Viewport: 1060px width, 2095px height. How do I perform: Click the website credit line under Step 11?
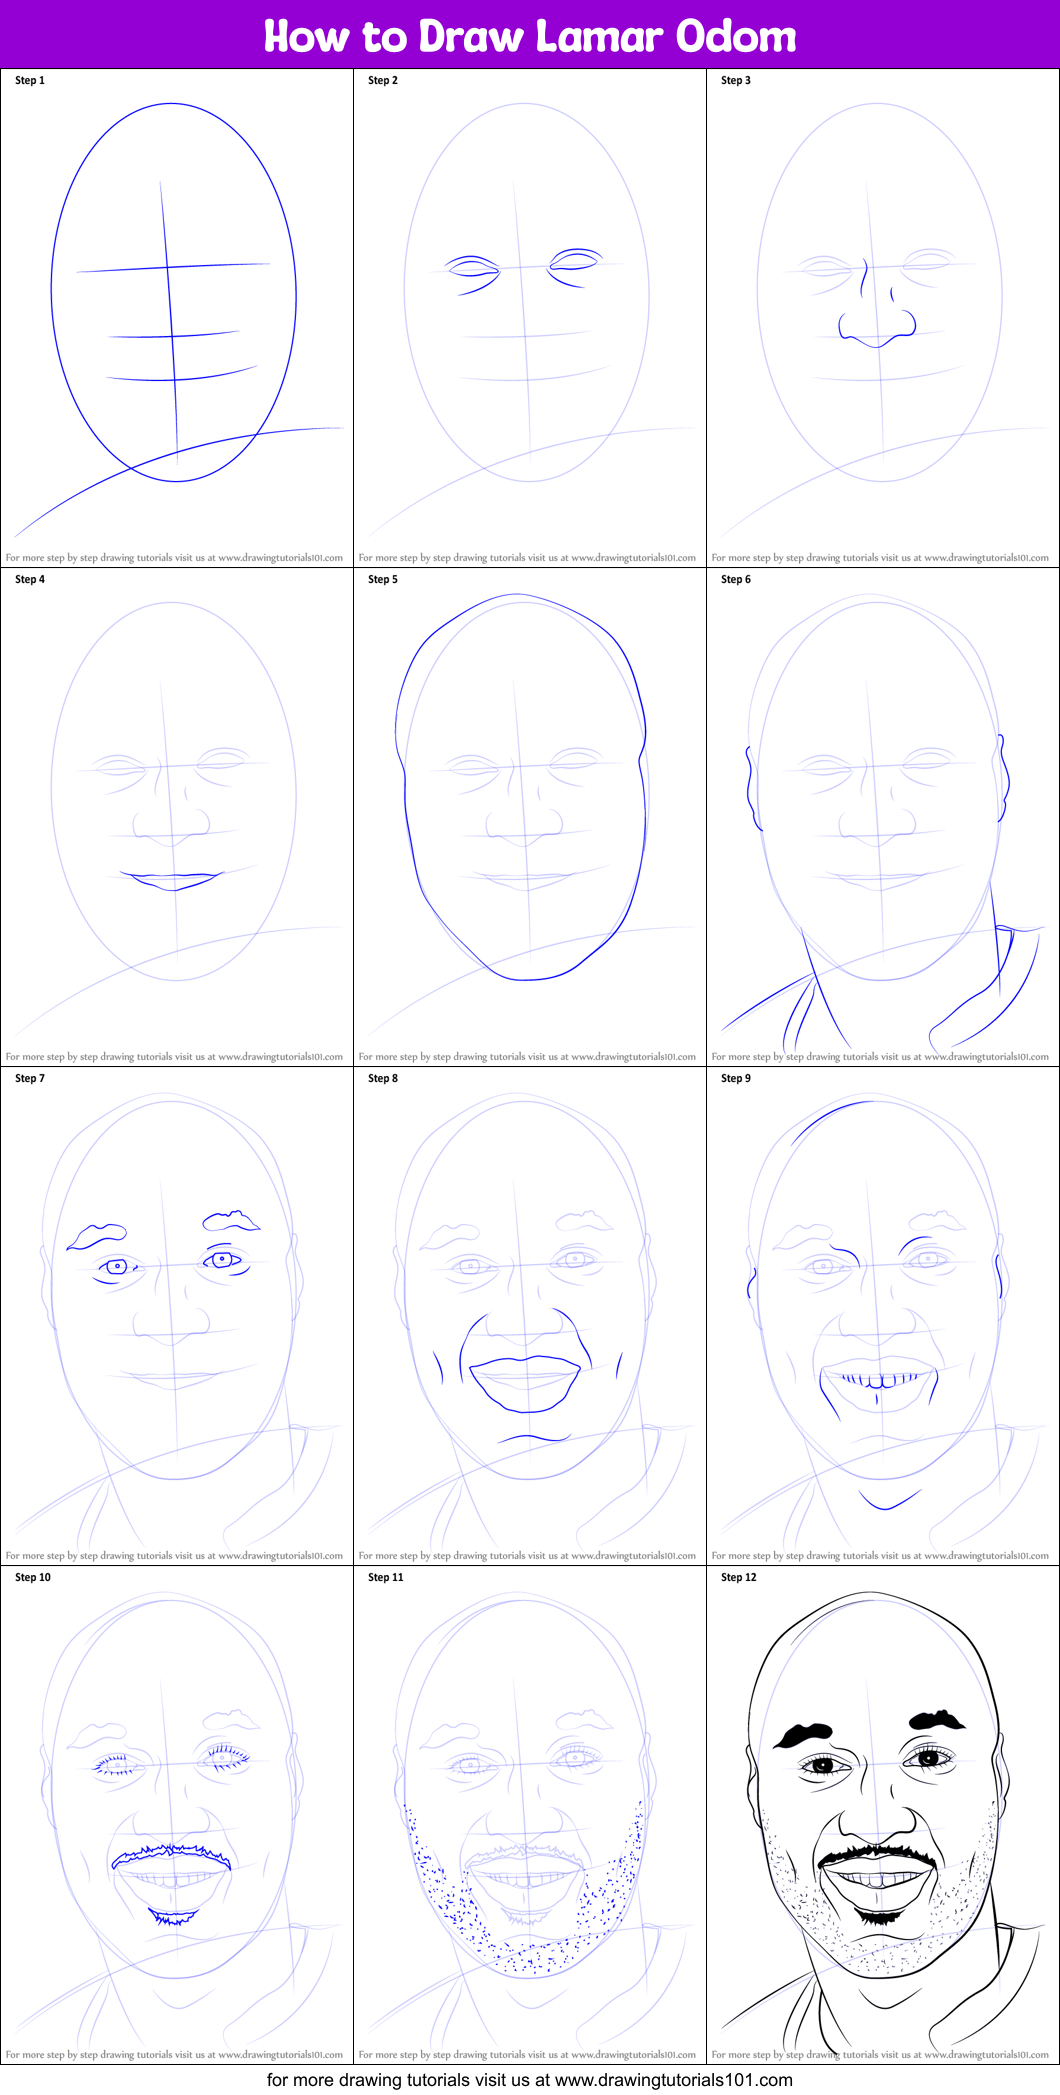[527, 2055]
